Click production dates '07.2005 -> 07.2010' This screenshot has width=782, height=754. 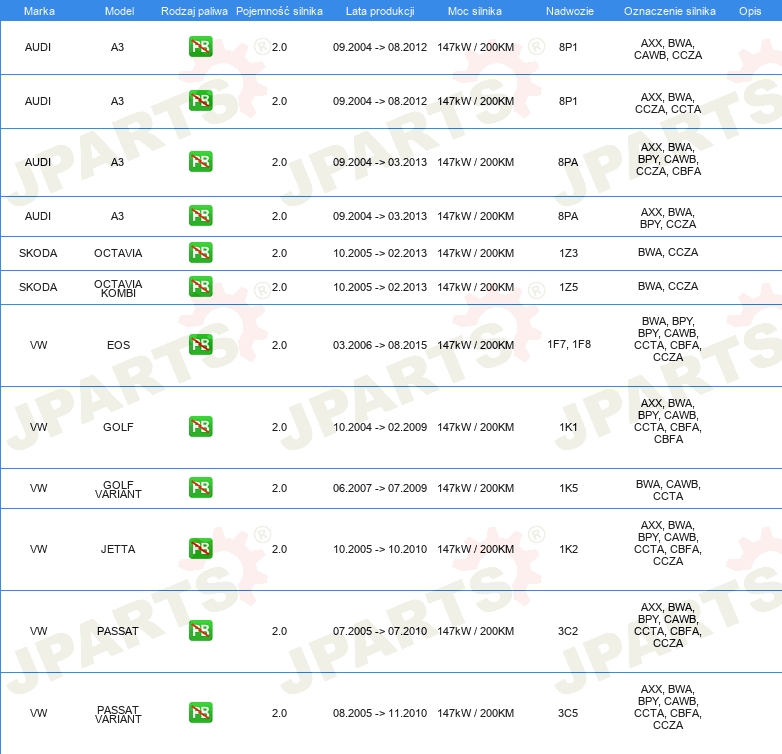(x=380, y=631)
